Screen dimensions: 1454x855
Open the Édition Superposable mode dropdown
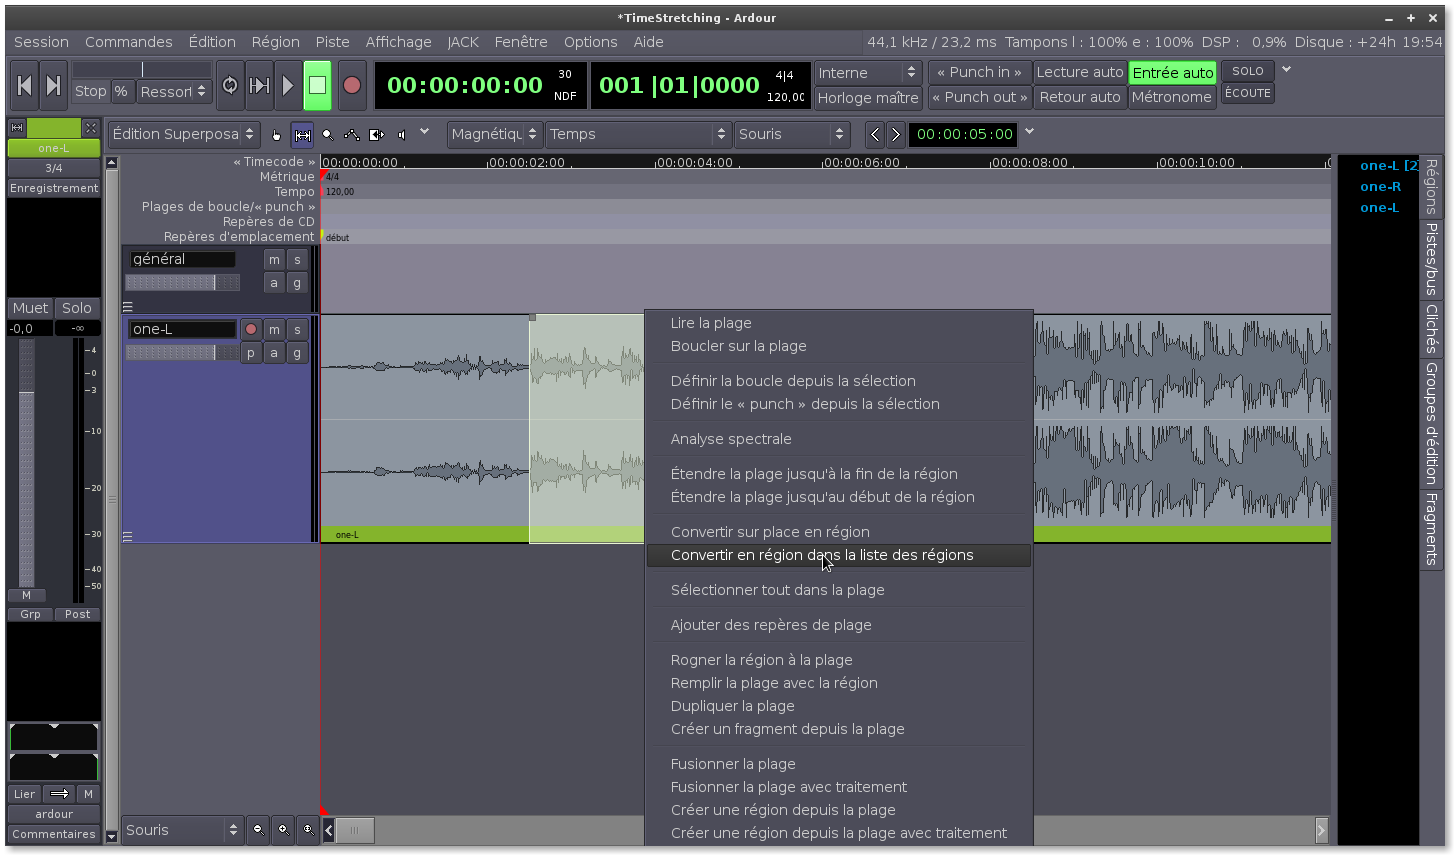[184, 134]
